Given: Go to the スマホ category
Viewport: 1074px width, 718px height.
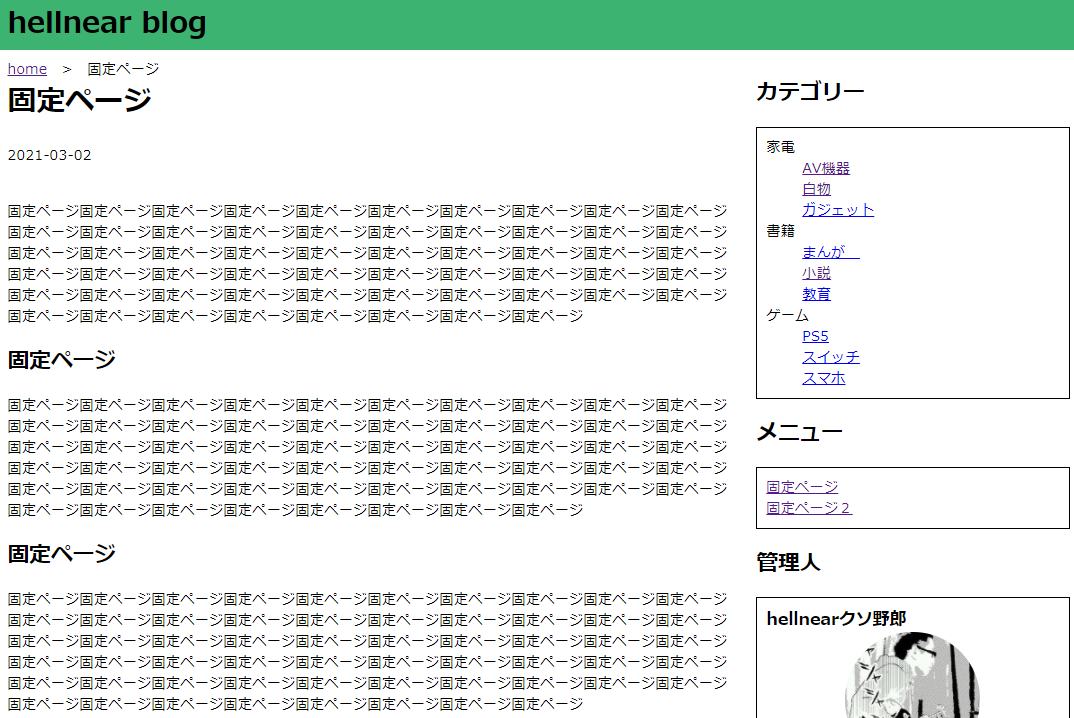Looking at the screenshot, I should (x=823, y=378).
